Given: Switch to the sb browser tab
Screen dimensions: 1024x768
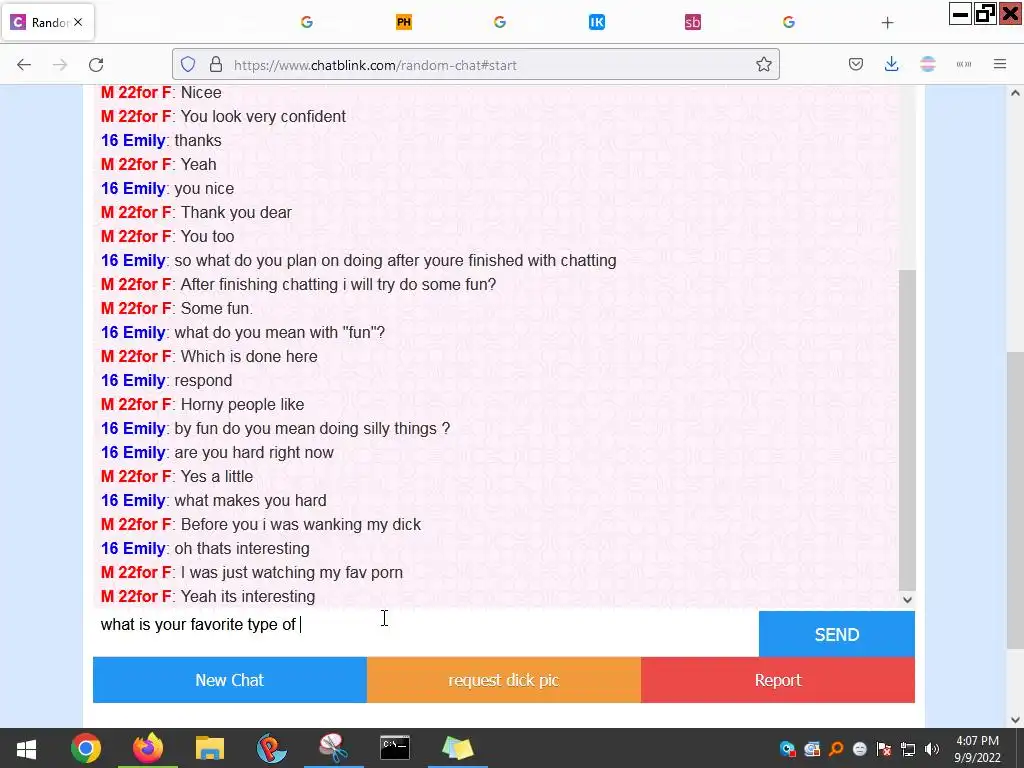Looking at the screenshot, I should [x=692, y=22].
